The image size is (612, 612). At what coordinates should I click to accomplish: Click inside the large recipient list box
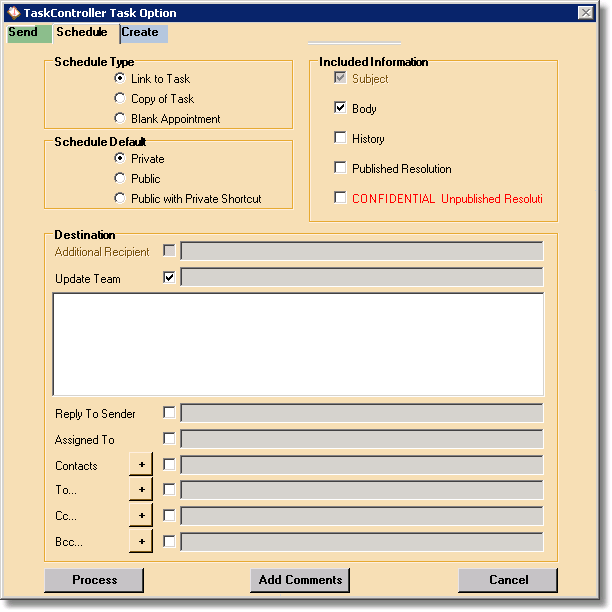298,344
